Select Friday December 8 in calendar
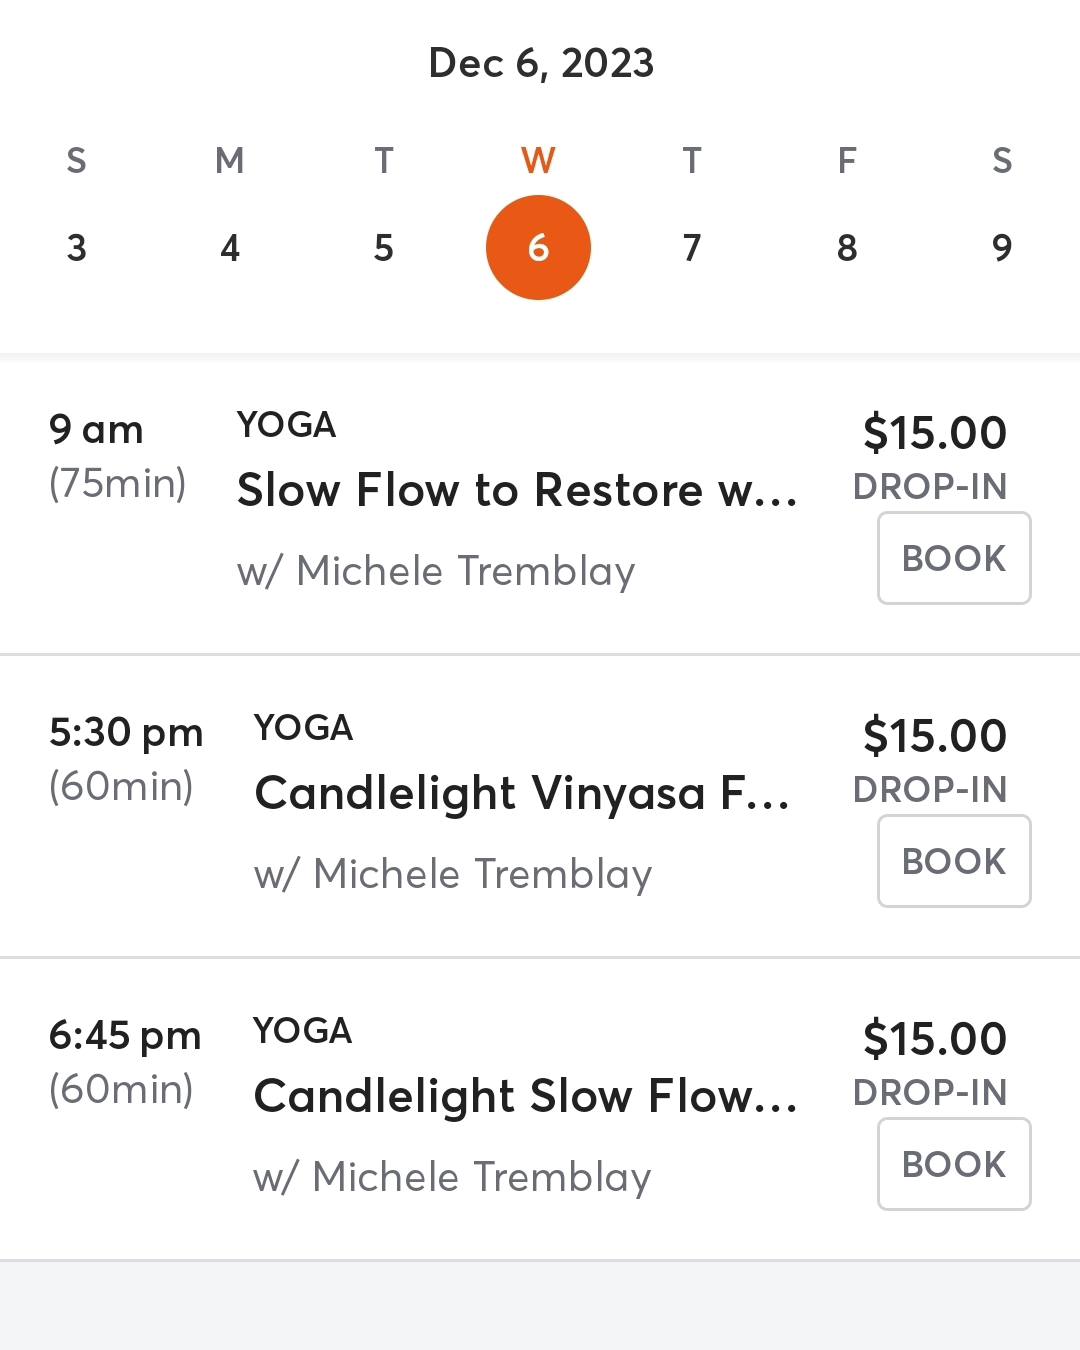The width and height of the screenshot is (1080, 1350). [846, 247]
